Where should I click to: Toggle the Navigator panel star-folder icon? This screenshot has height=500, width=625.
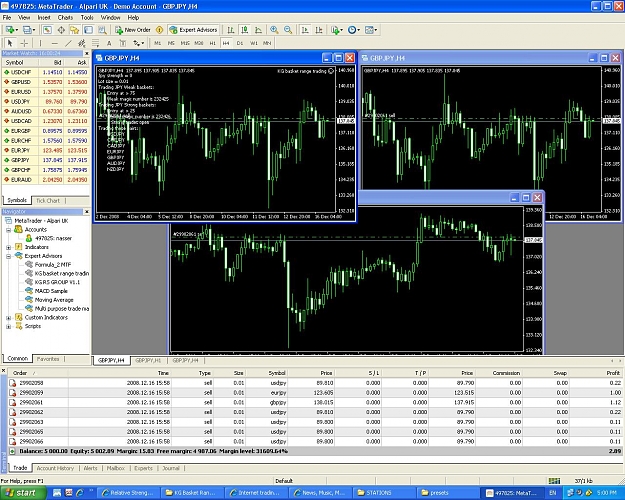tap(75, 30)
